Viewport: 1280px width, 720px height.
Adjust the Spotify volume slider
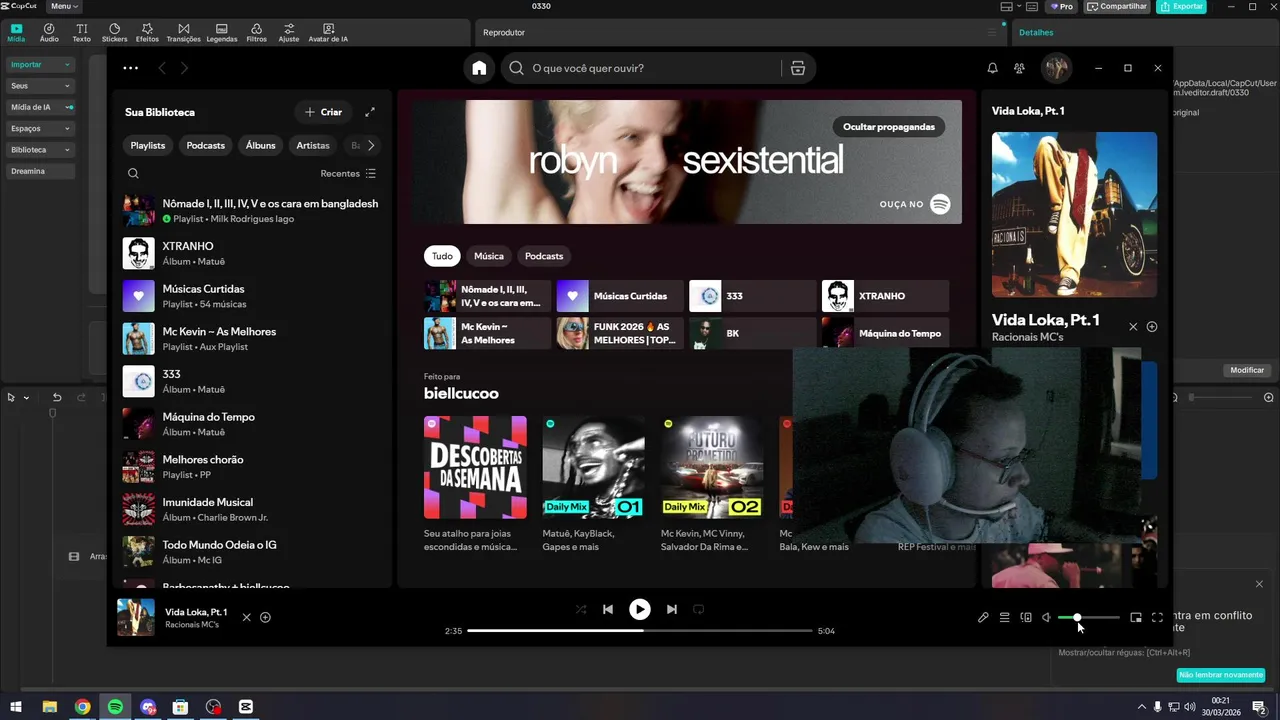click(1088, 618)
